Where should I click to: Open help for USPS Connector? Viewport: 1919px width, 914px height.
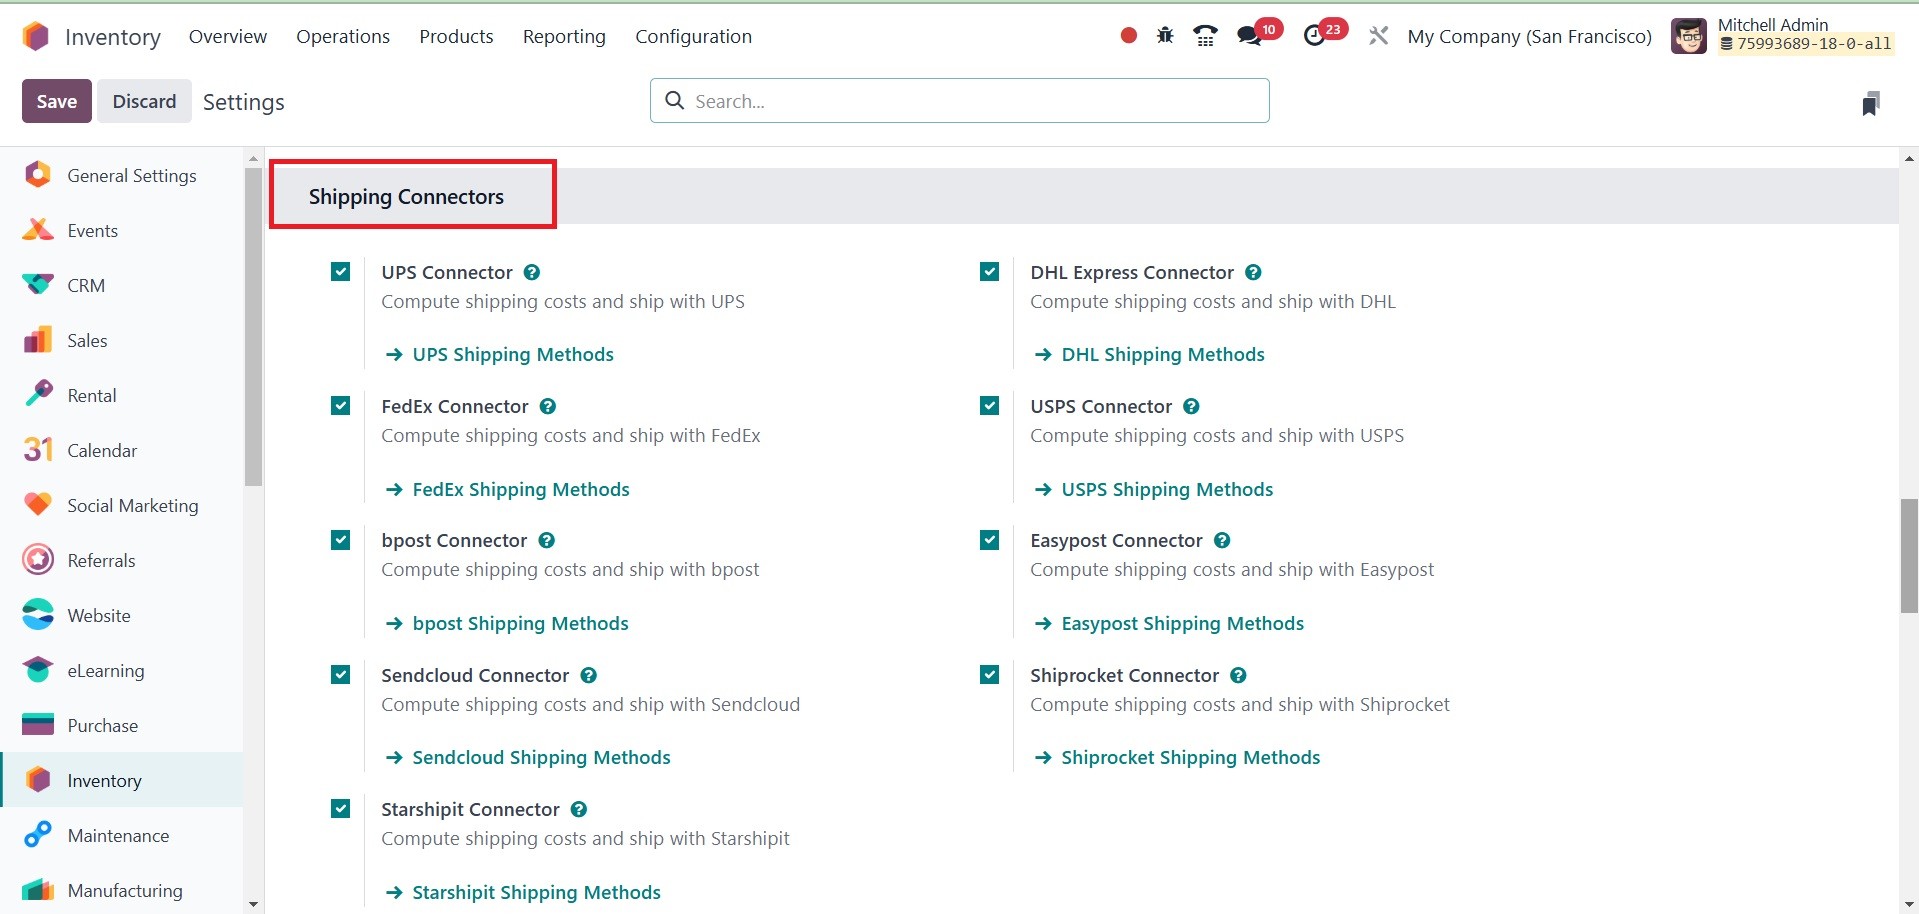(x=1191, y=406)
